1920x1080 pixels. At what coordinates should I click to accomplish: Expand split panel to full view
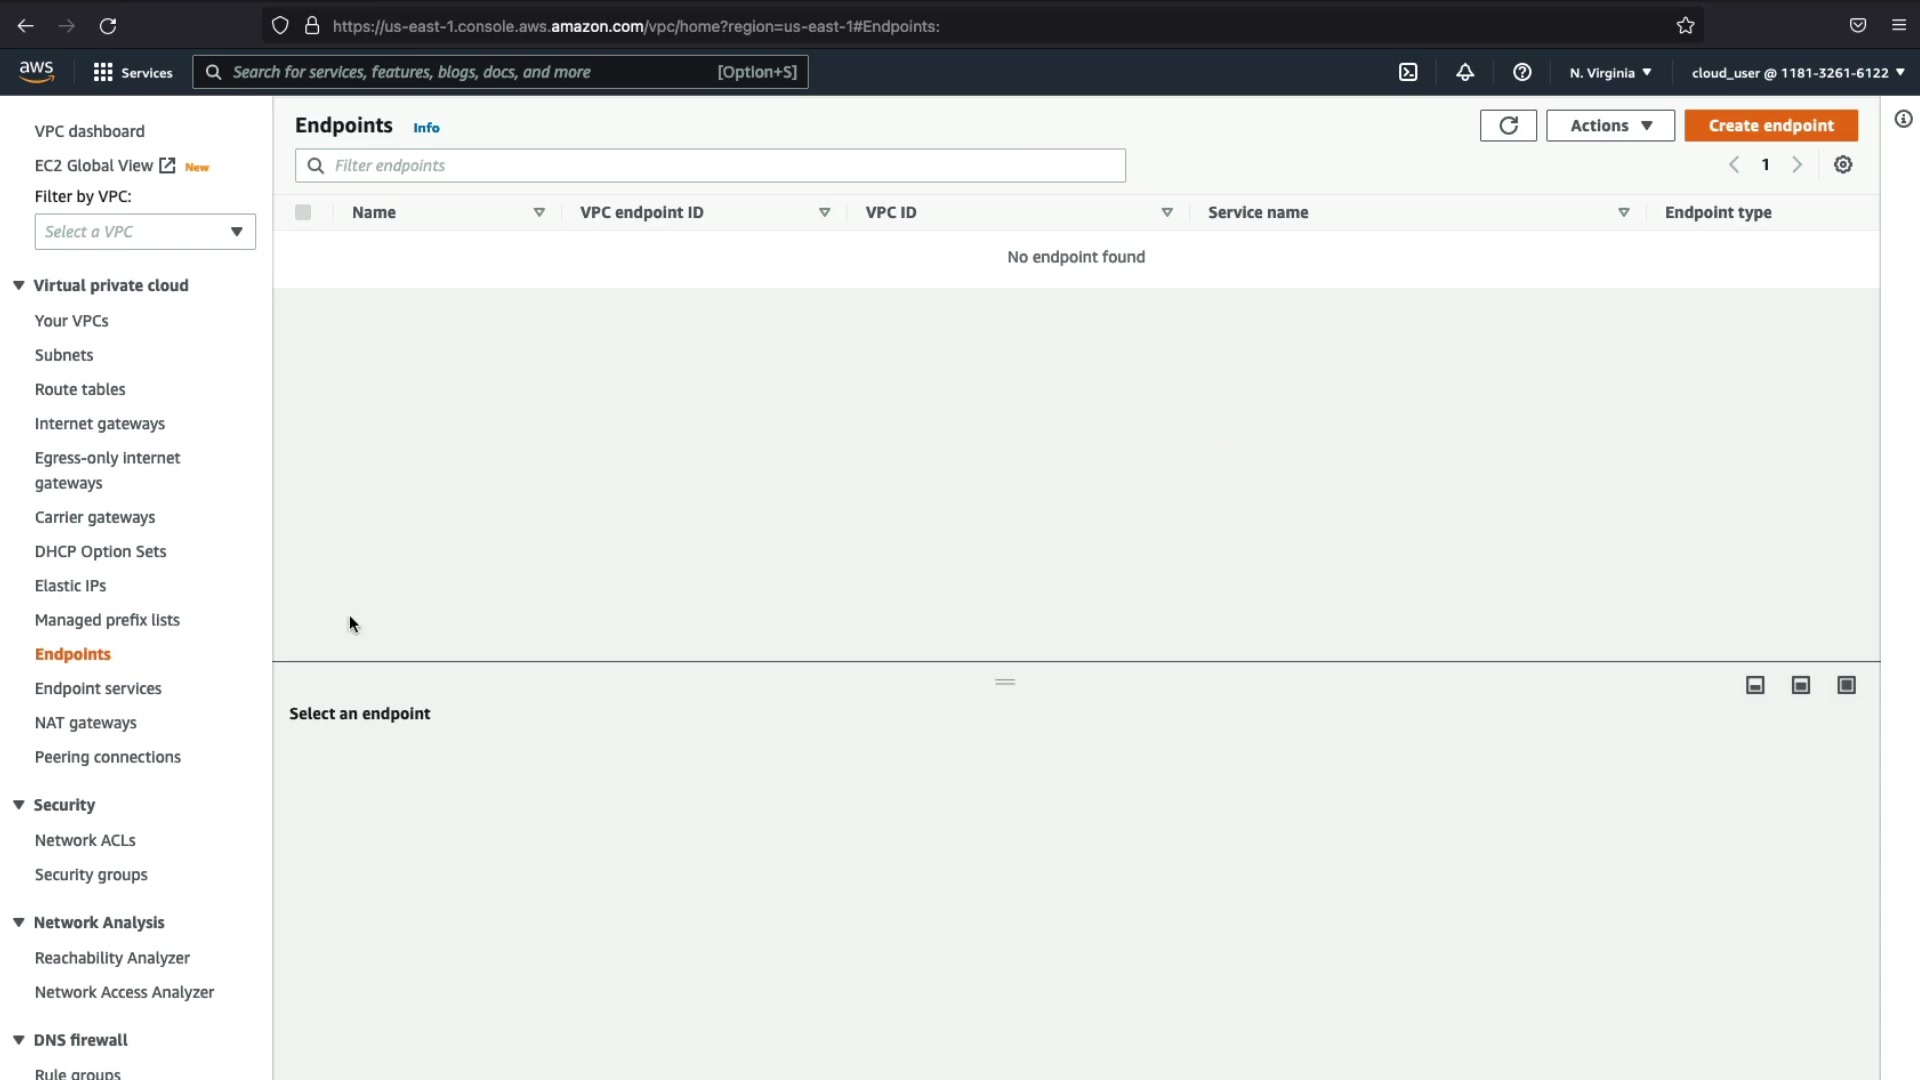(x=1847, y=685)
